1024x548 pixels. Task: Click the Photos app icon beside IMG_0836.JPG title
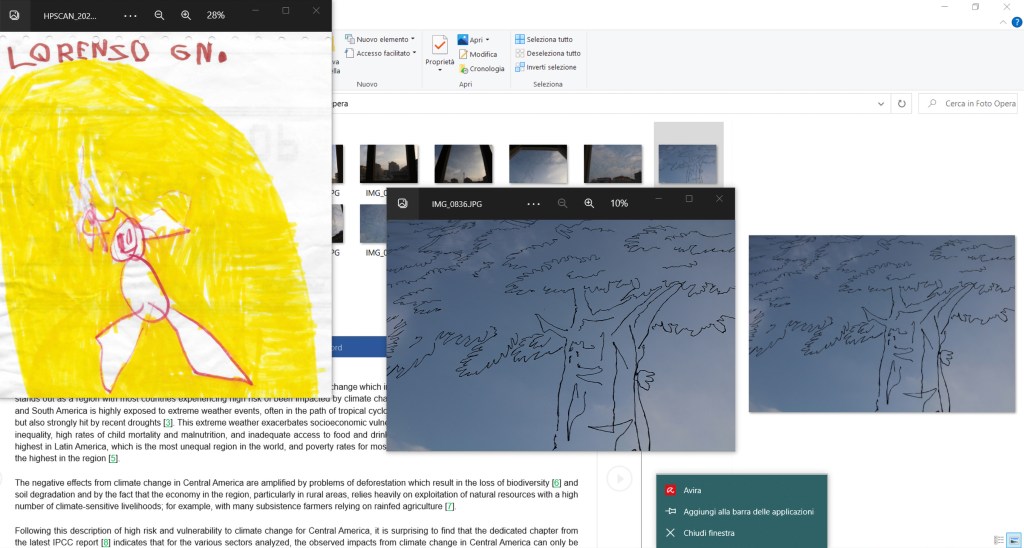pyautogui.click(x=402, y=203)
